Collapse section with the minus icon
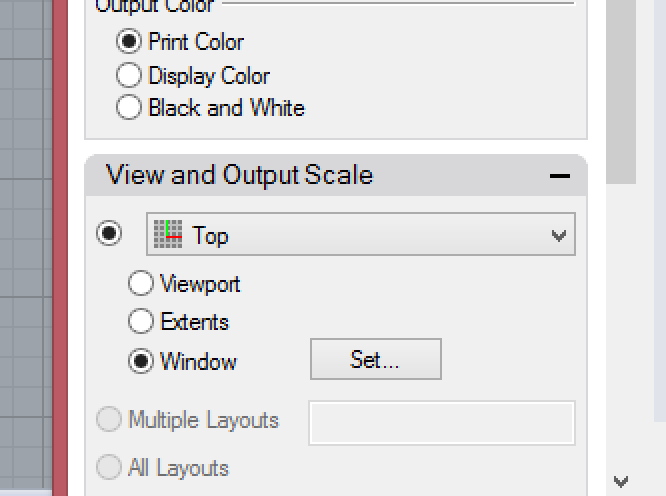 pos(559,176)
